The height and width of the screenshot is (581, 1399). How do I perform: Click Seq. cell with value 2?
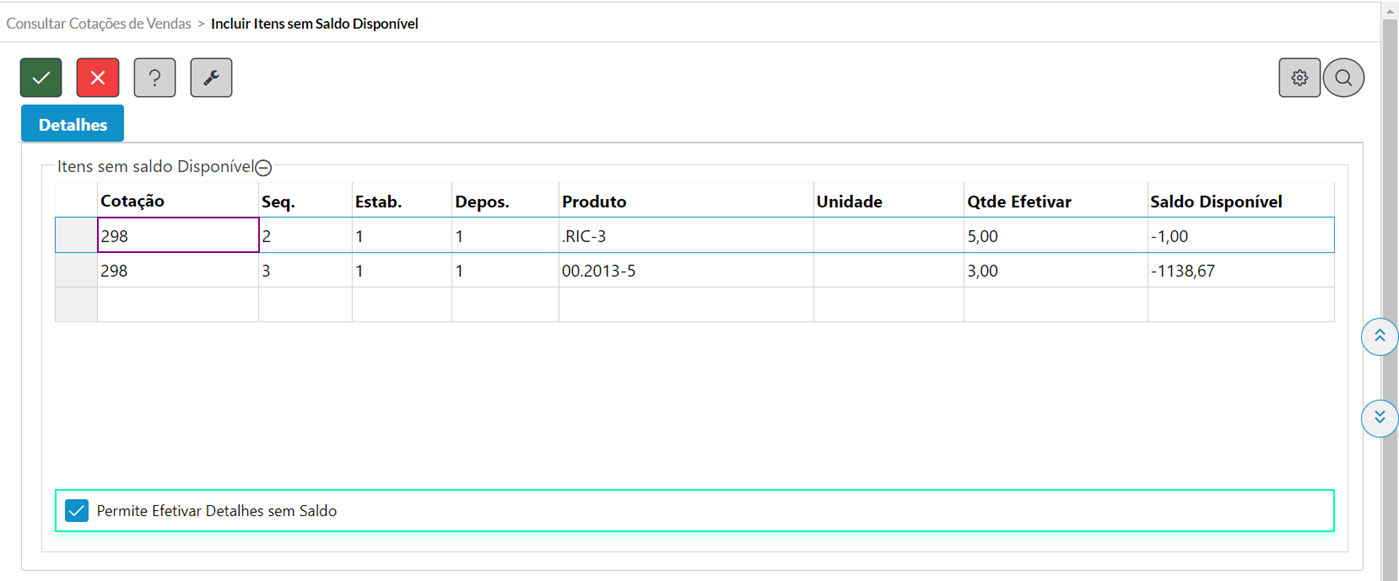[x=305, y=236]
